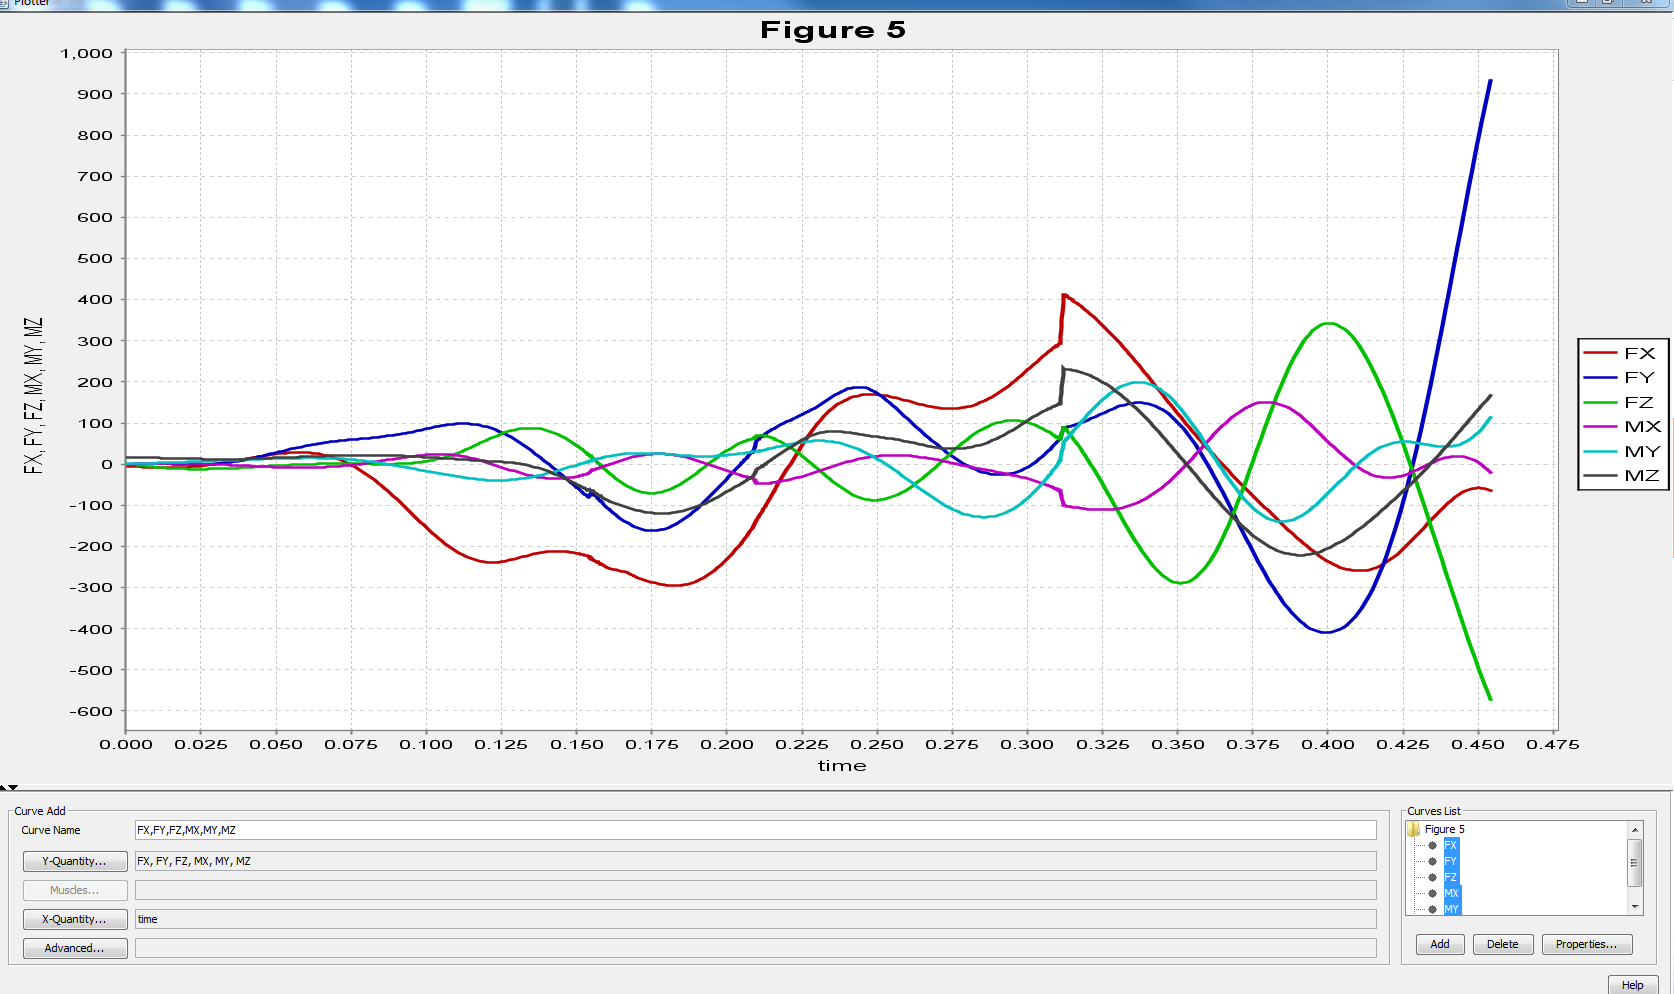Open the Y-Quantity selector

(x=75, y=861)
